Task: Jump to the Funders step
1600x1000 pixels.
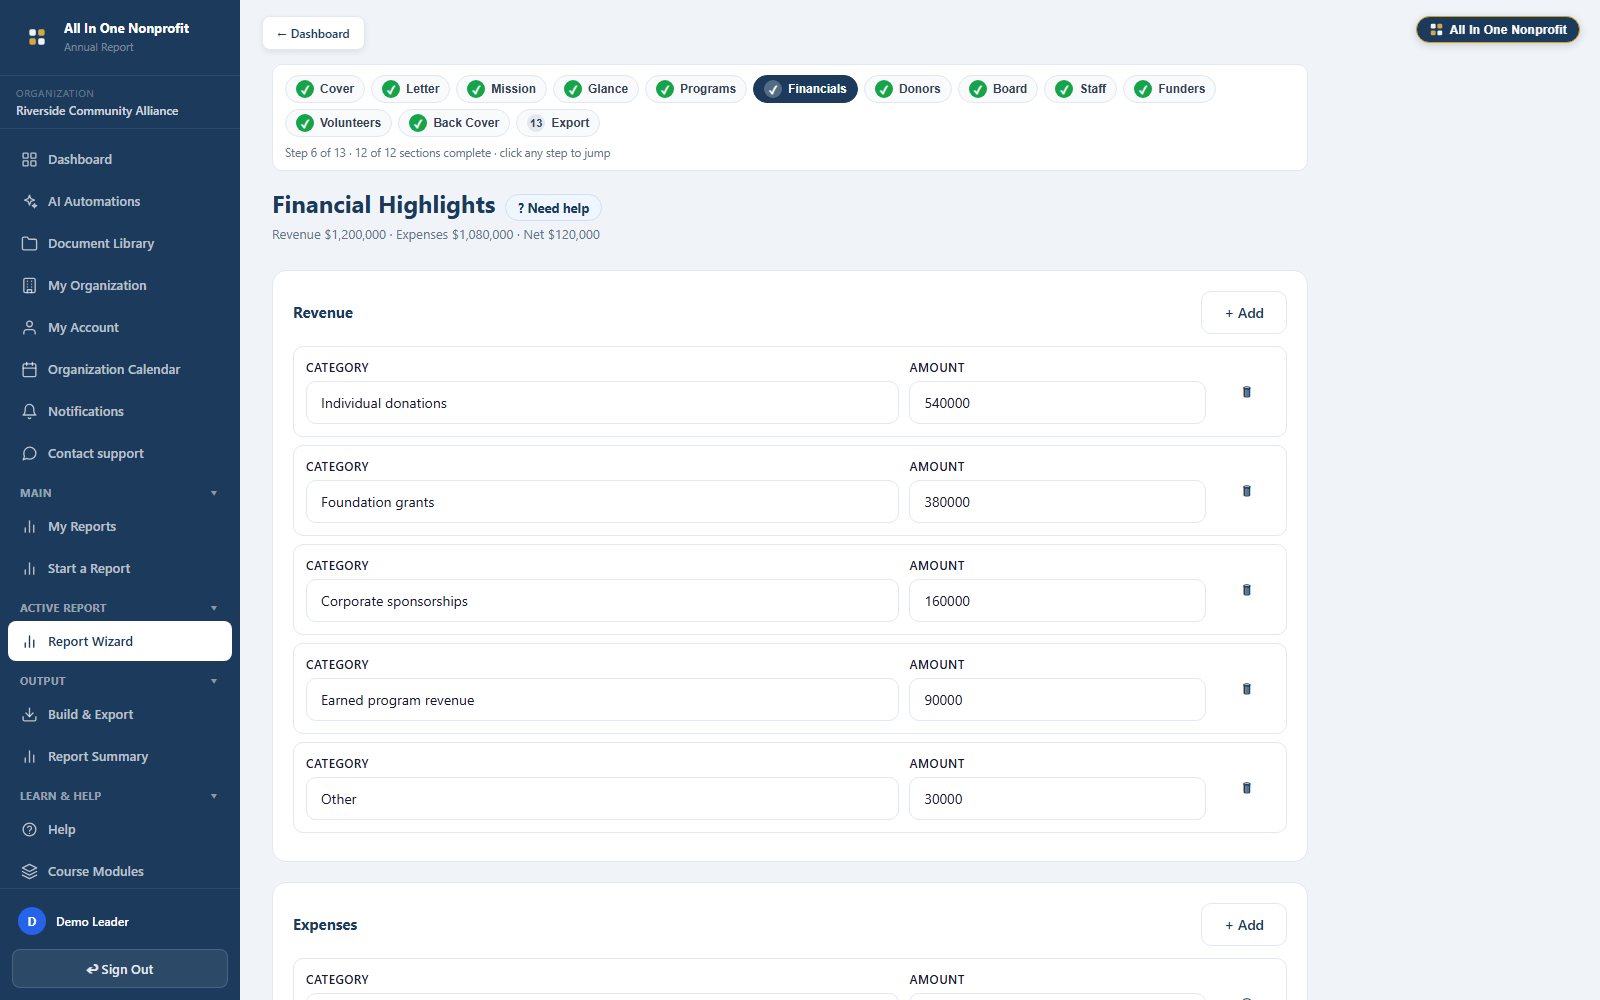Action: pyautogui.click(x=1170, y=89)
